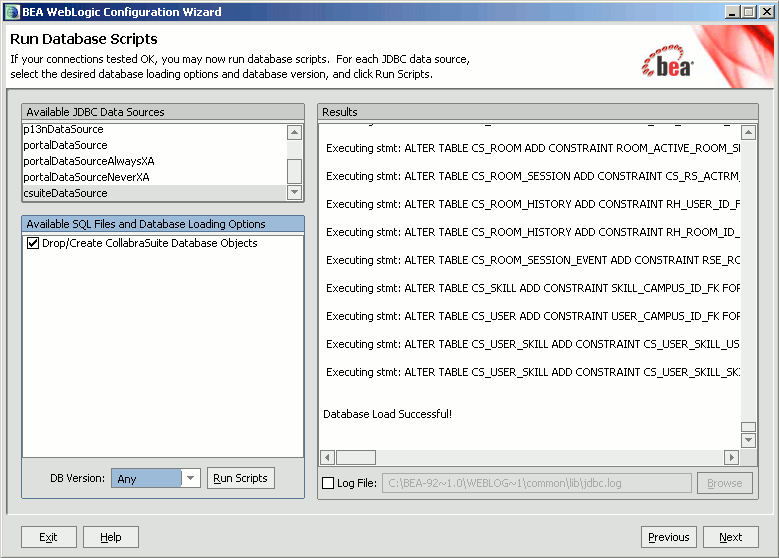Click the WebLogic wizard title bar icon
Viewport: 779px width, 558px height.
click(12, 12)
